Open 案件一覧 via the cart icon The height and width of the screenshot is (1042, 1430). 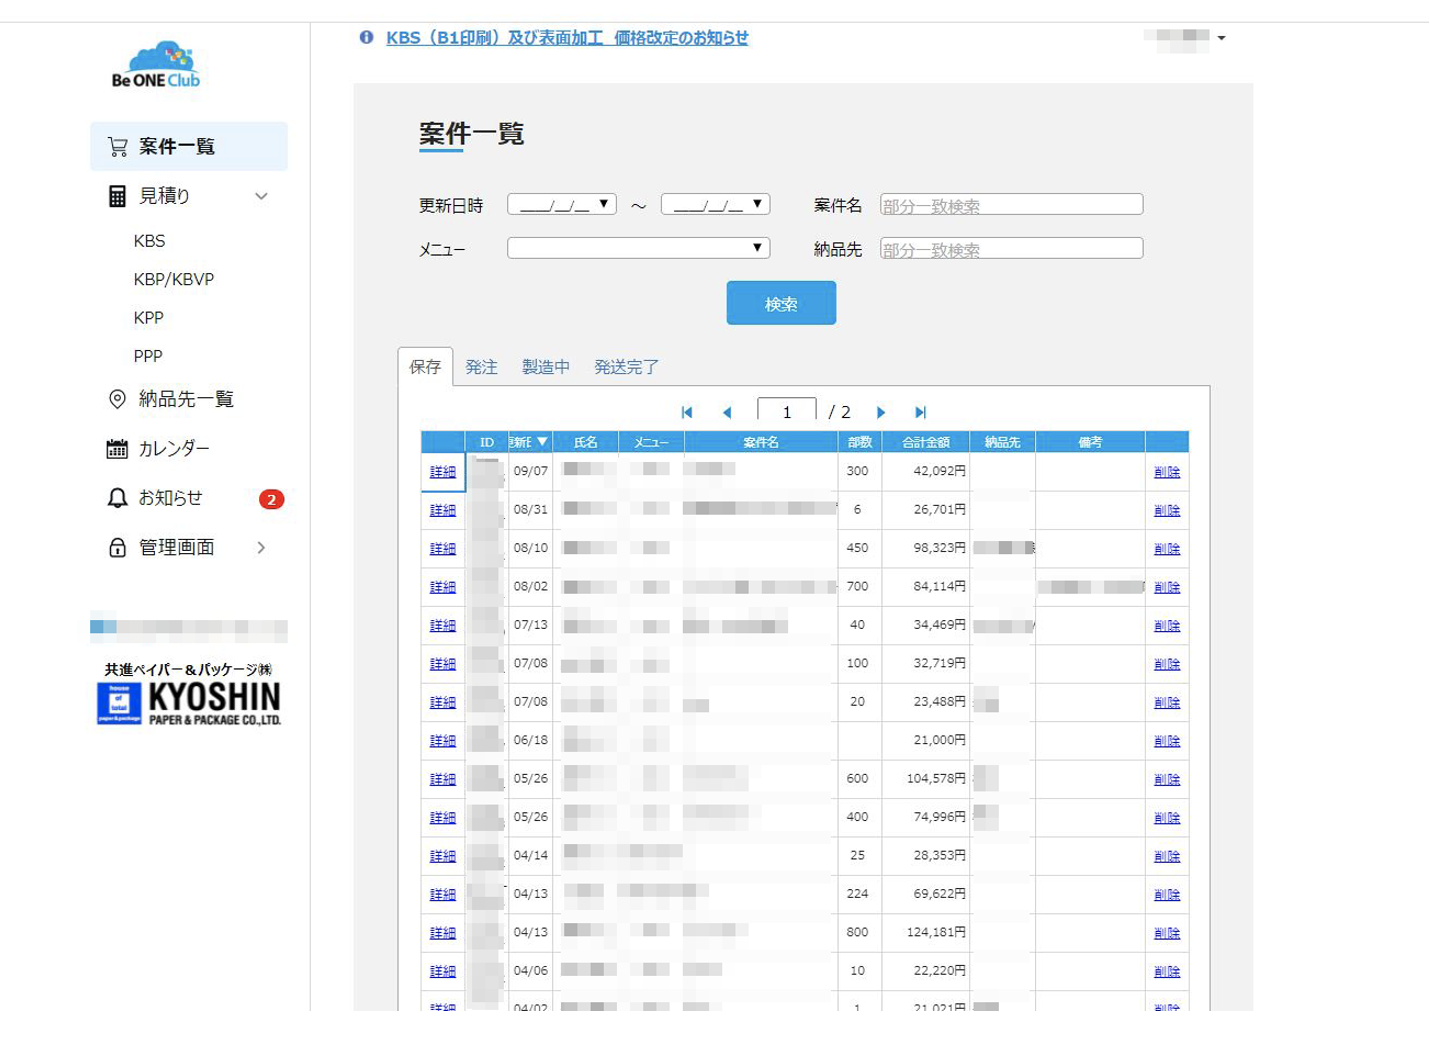[x=118, y=147]
